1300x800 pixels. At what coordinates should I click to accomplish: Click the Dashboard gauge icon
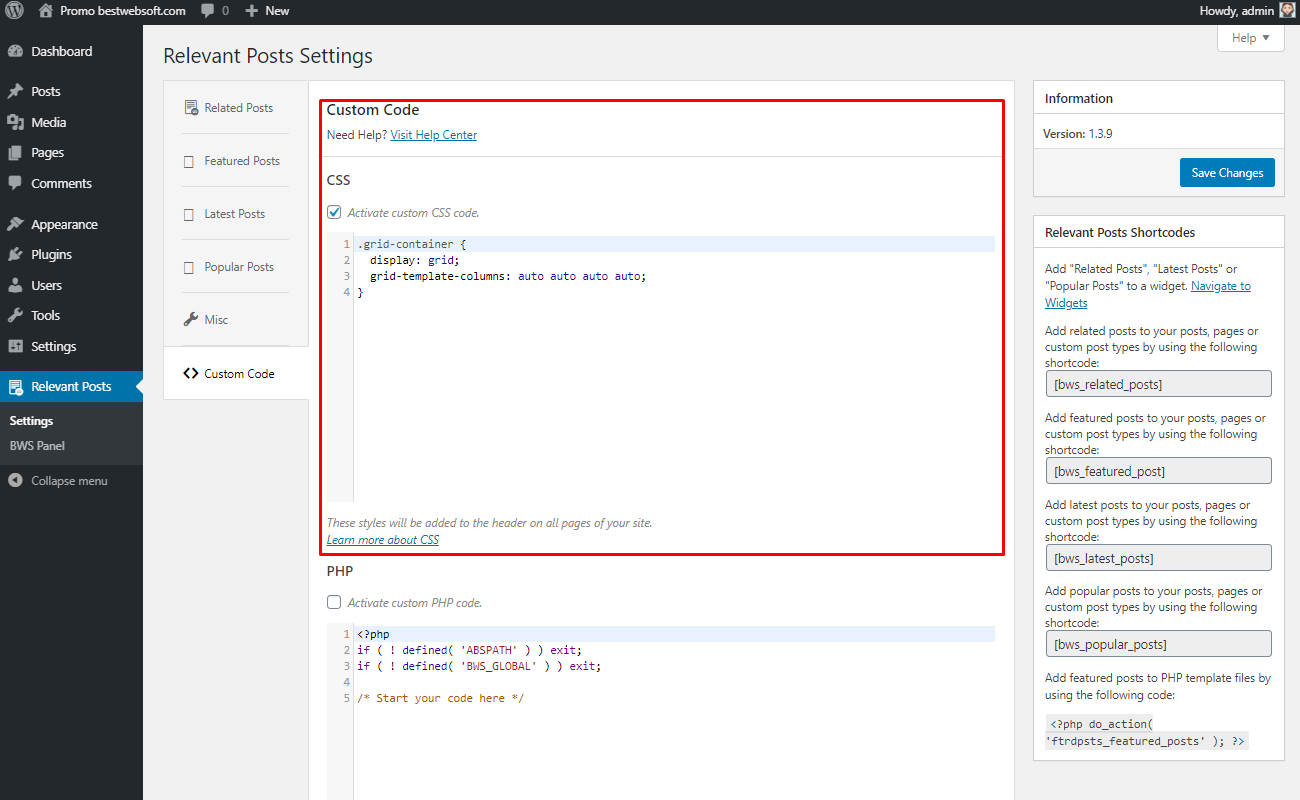[x=15, y=51]
